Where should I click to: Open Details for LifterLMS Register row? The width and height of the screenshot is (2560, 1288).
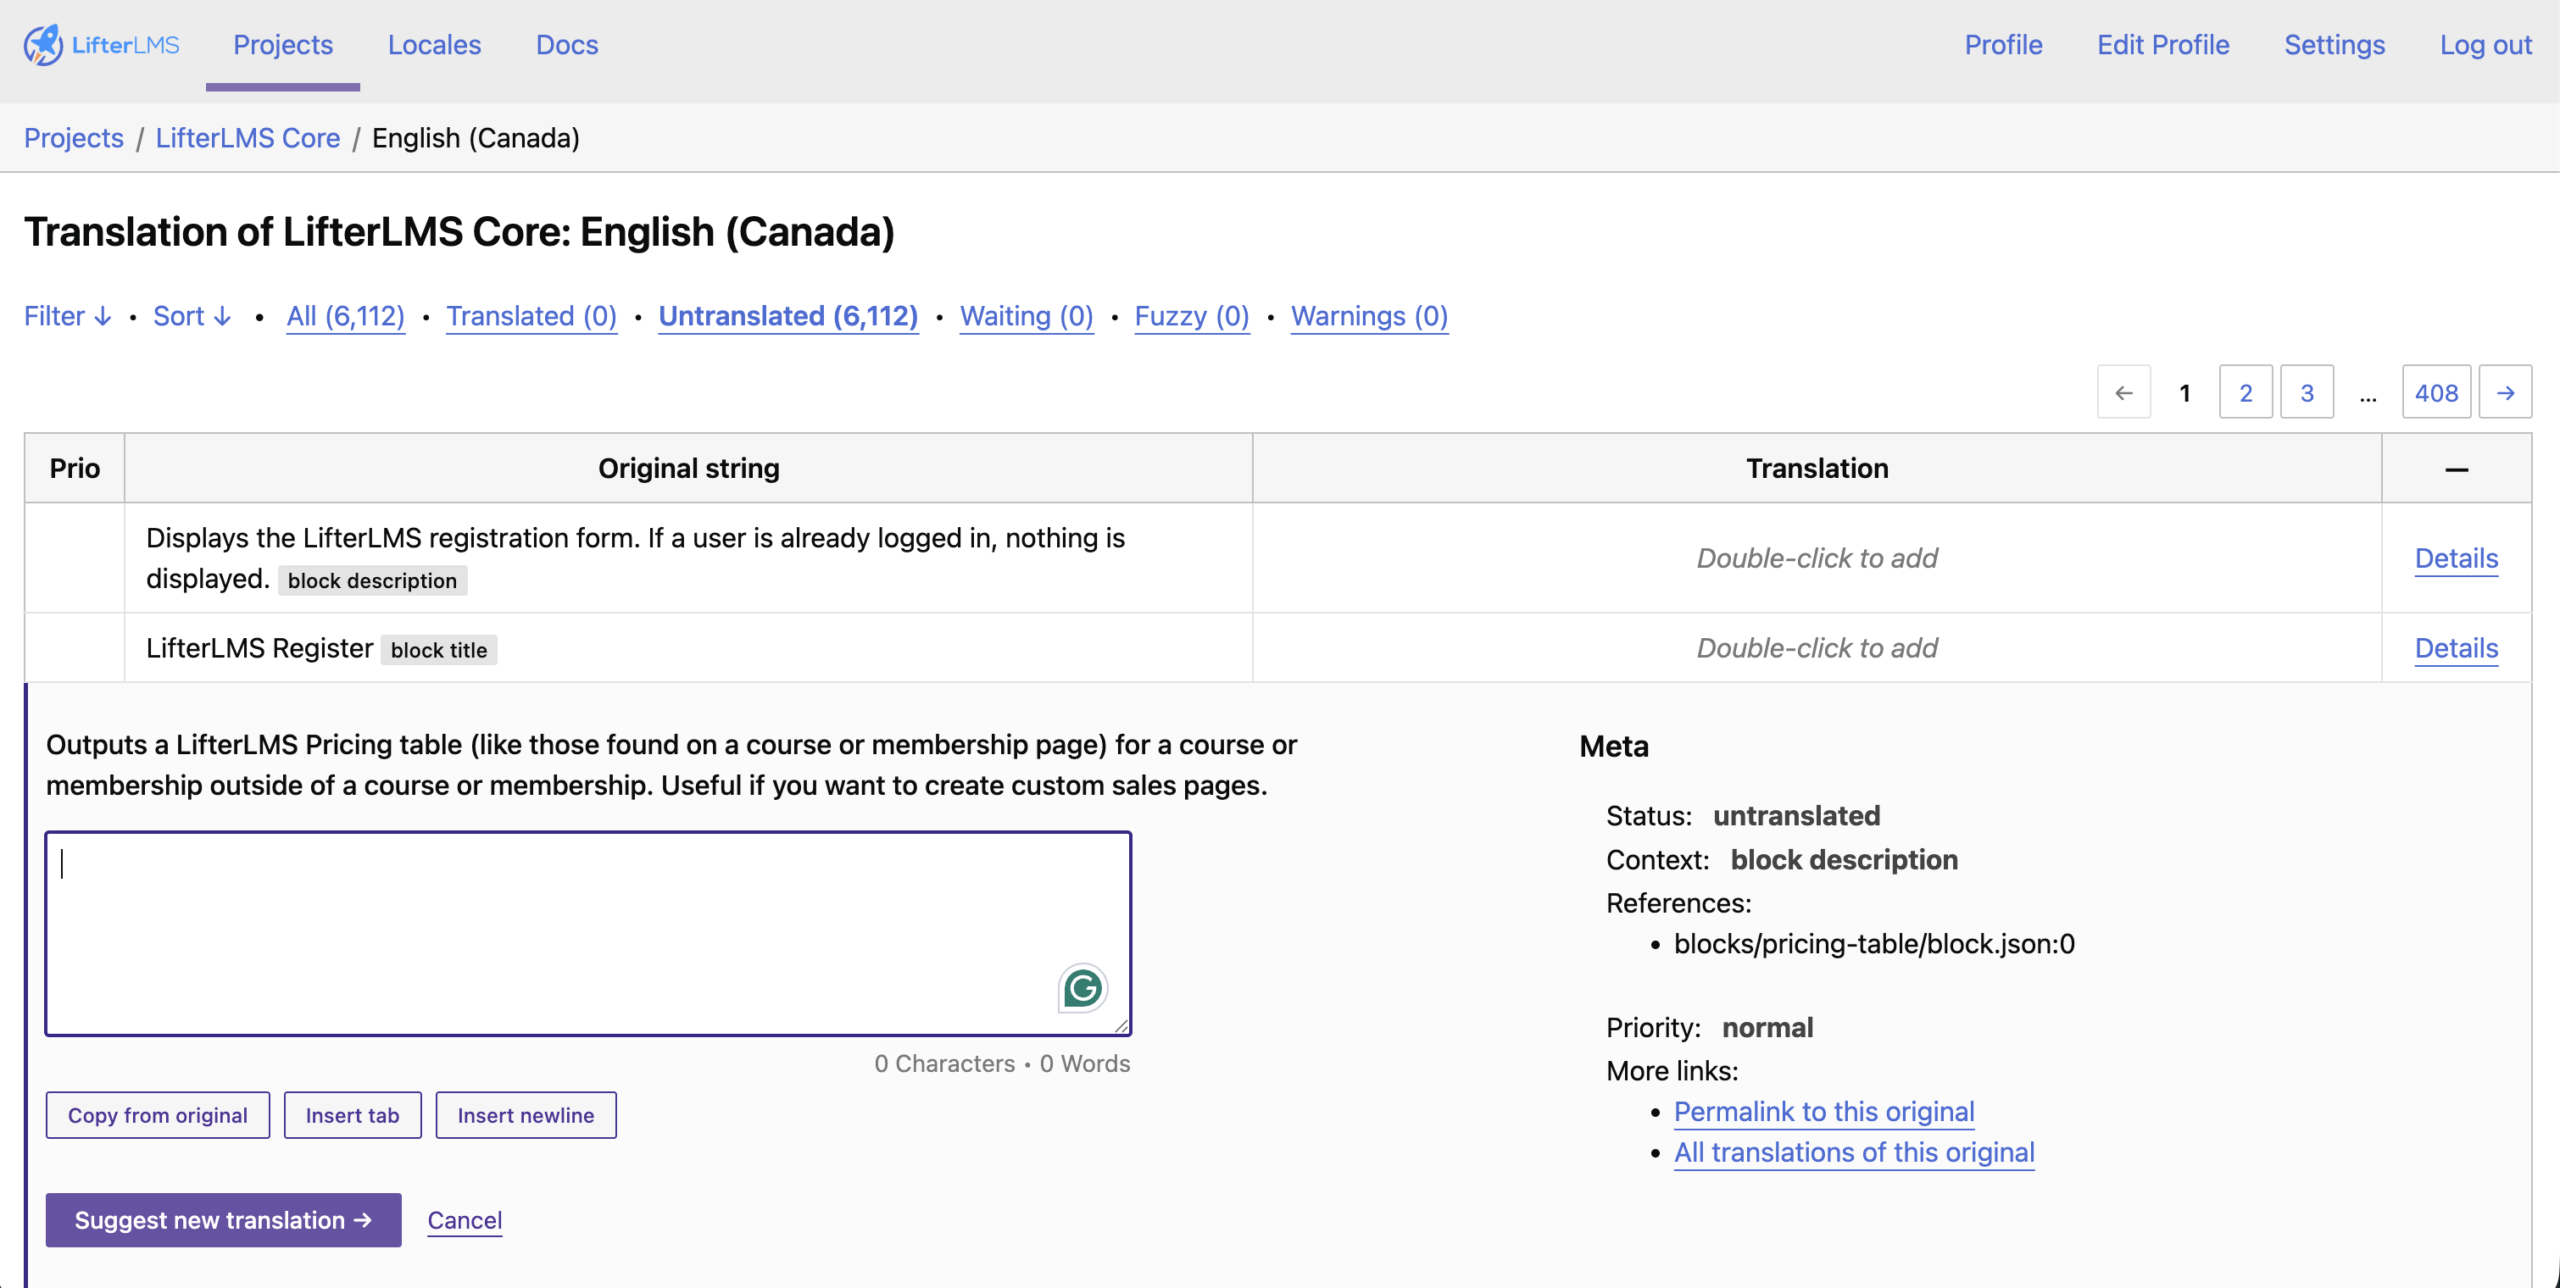(x=2456, y=648)
